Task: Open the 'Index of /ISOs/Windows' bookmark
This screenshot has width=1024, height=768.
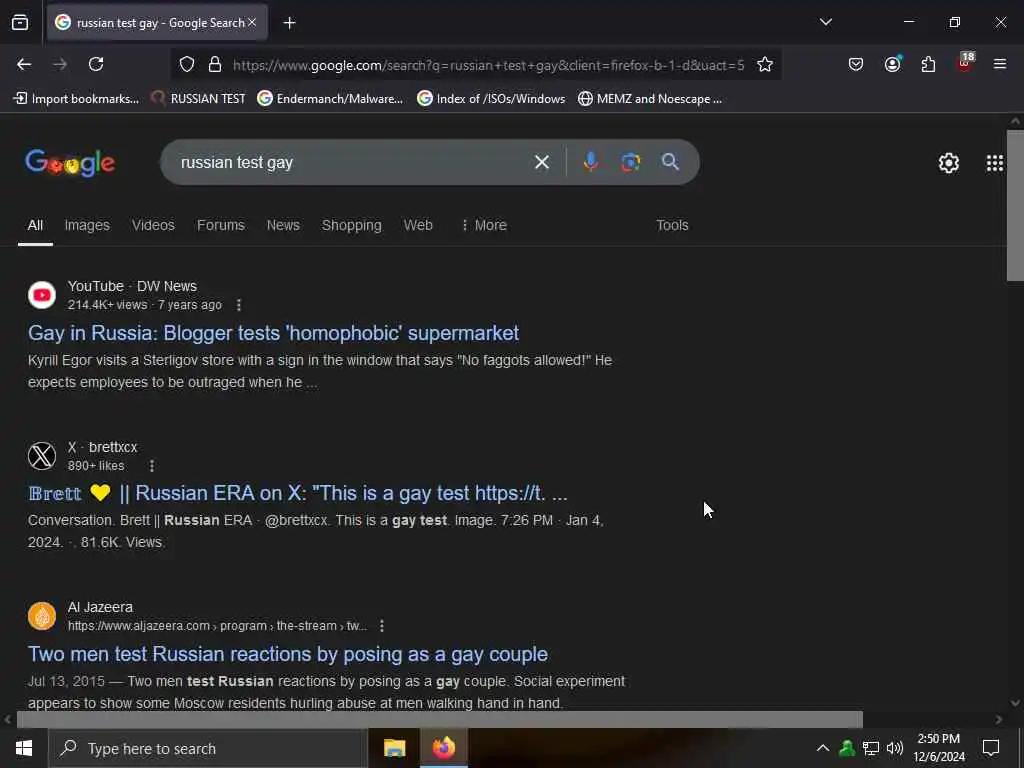Action: tap(491, 99)
